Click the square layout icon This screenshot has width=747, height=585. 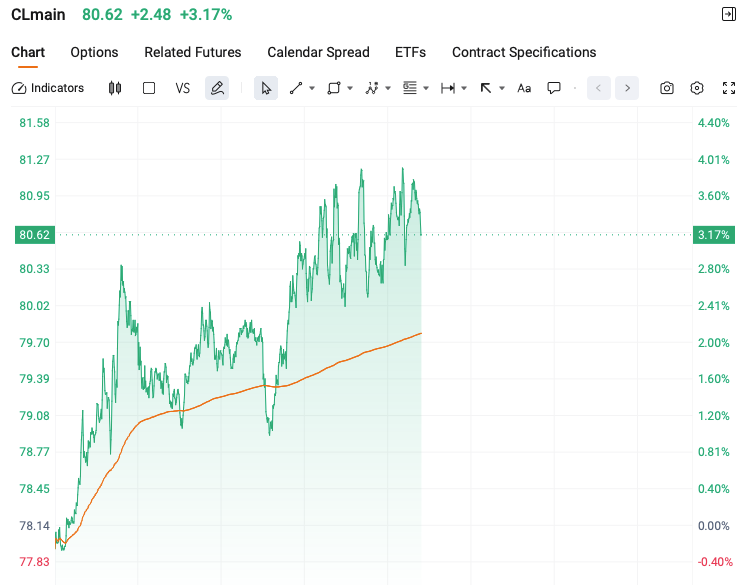click(149, 88)
